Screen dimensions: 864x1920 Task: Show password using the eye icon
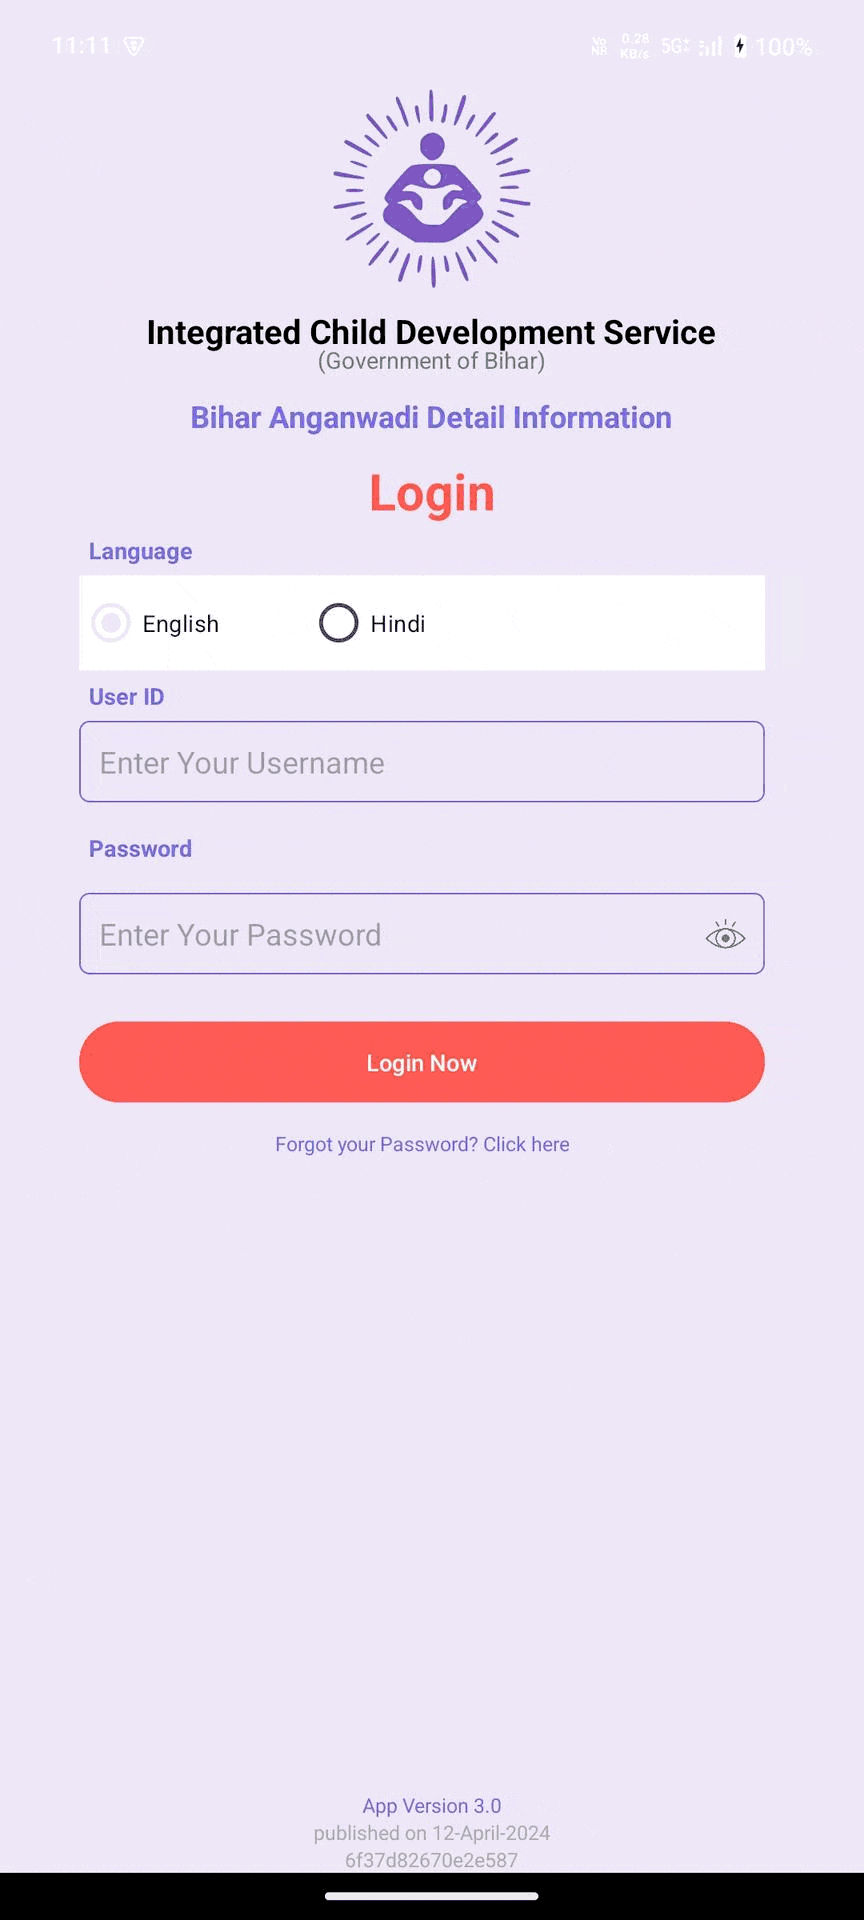[x=725, y=936]
